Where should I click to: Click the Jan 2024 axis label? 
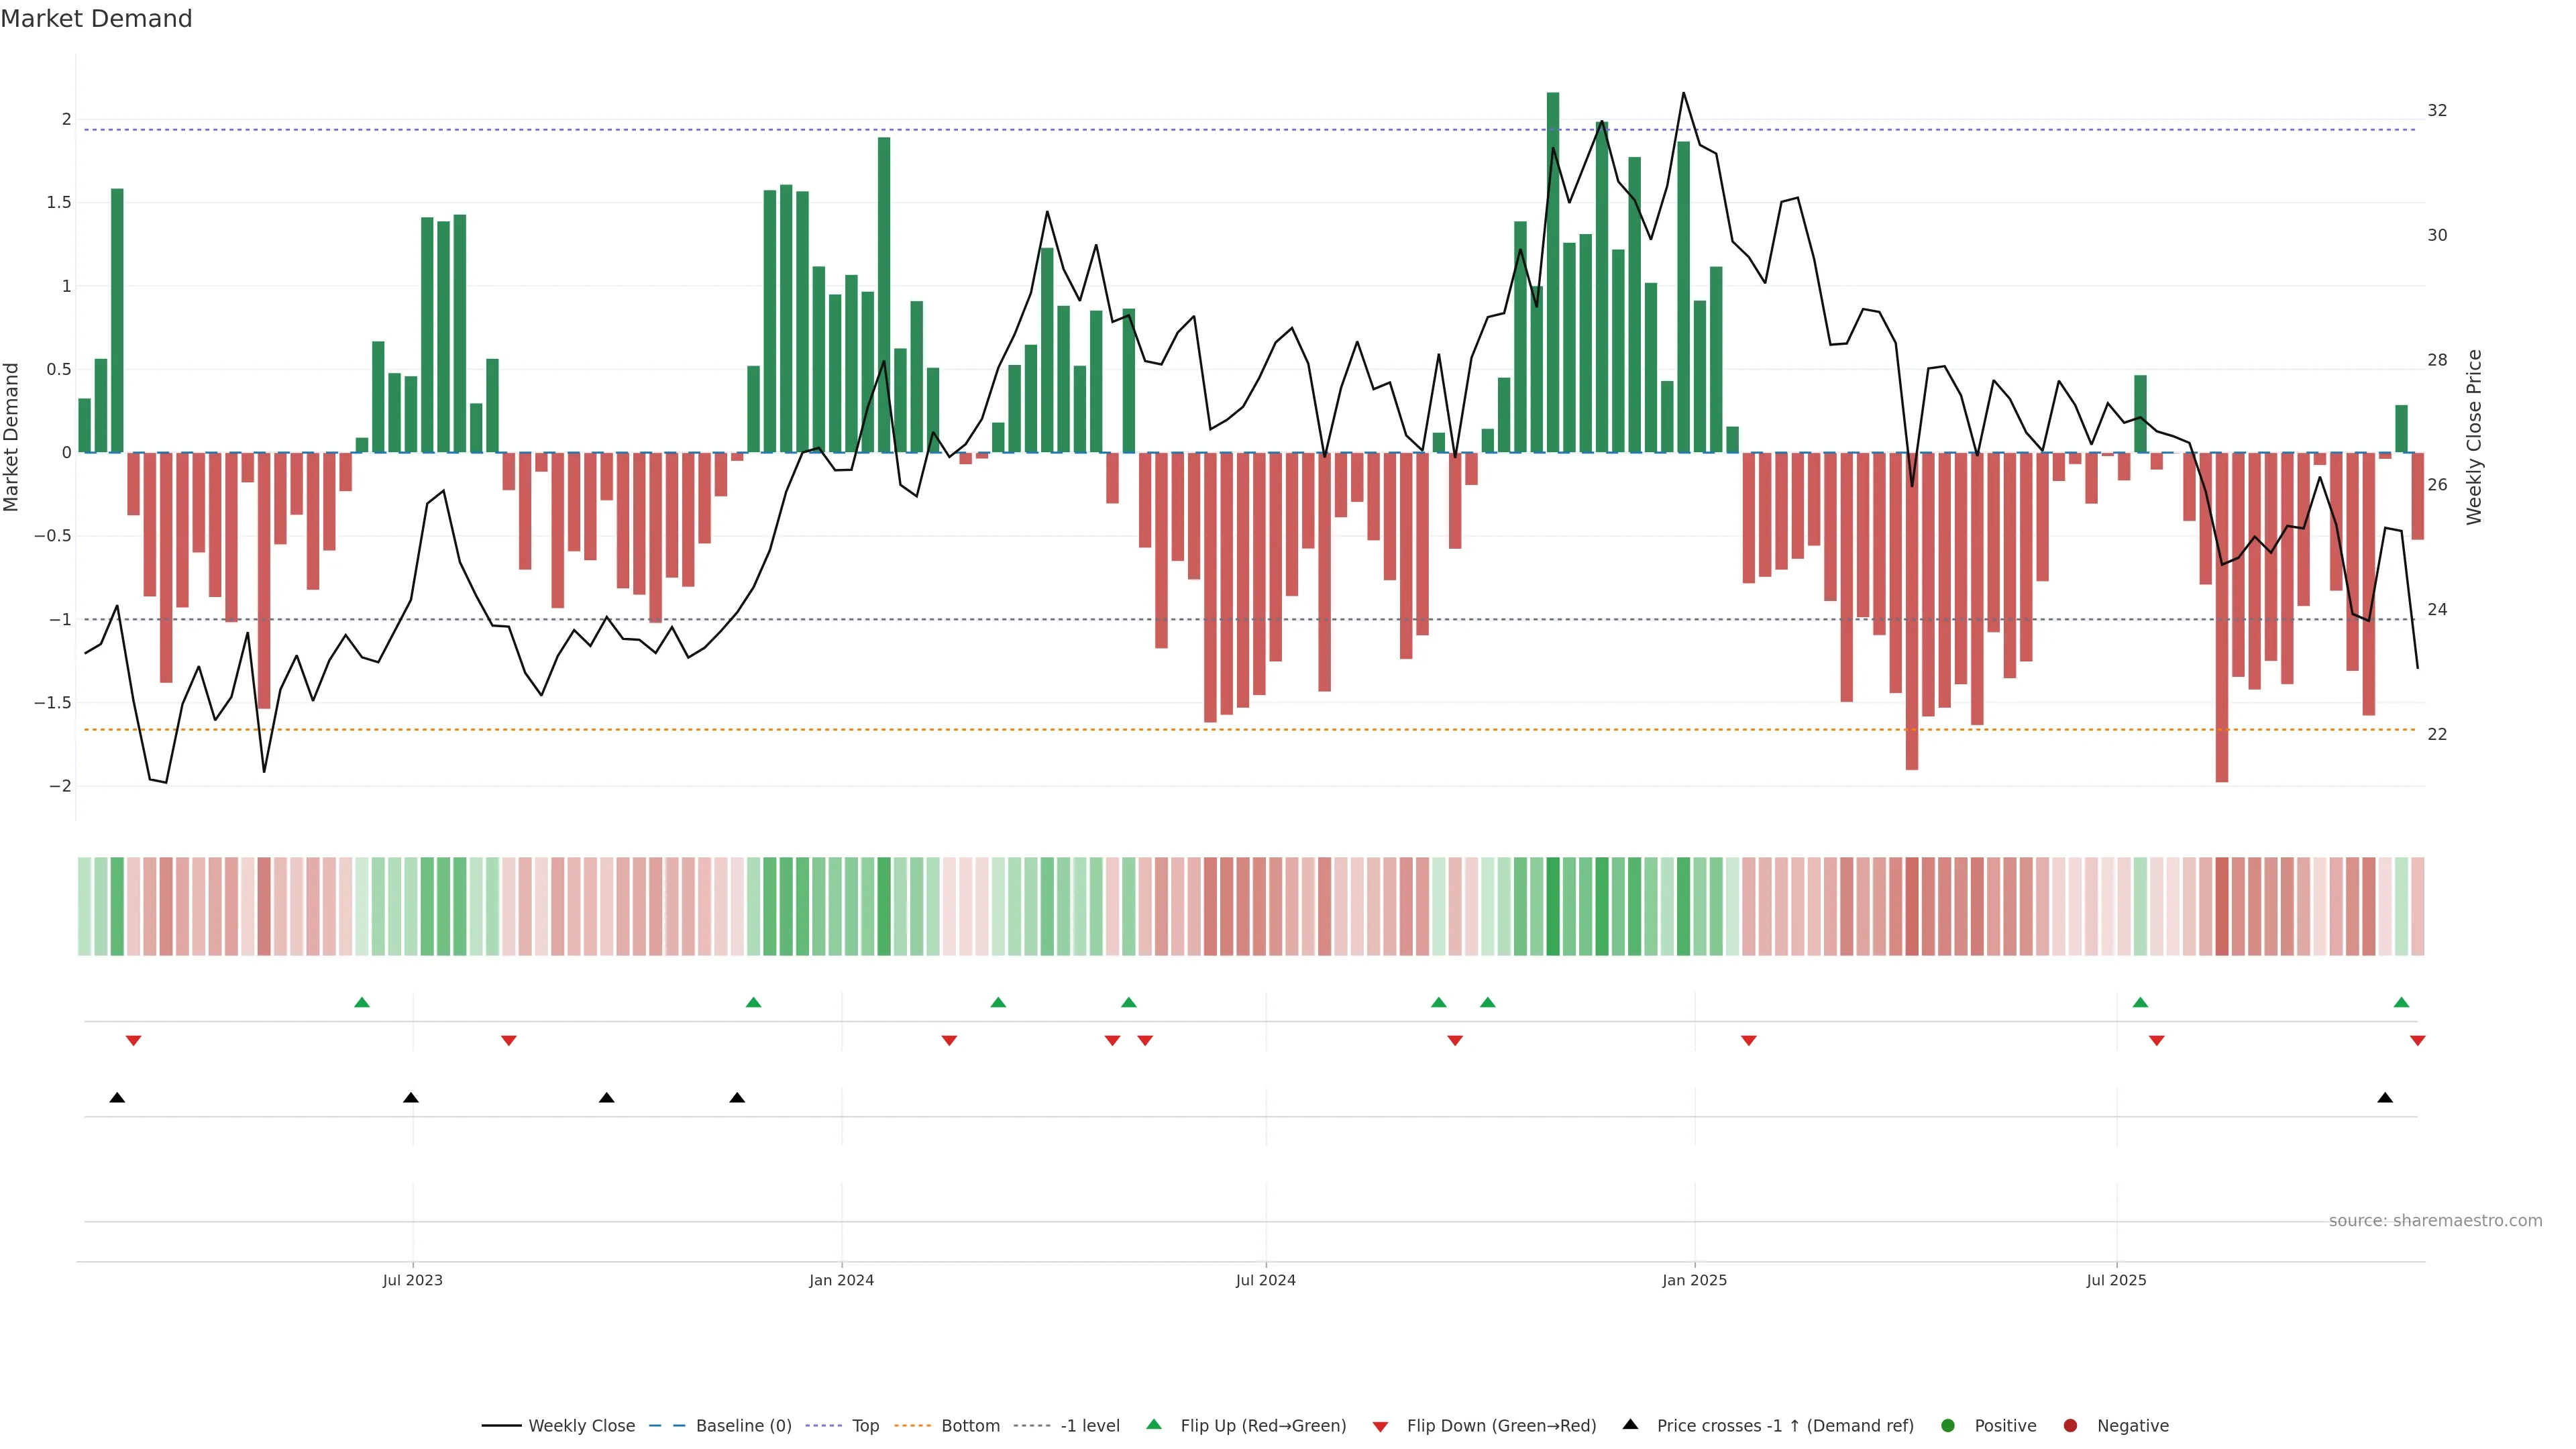pos(841,1280)
